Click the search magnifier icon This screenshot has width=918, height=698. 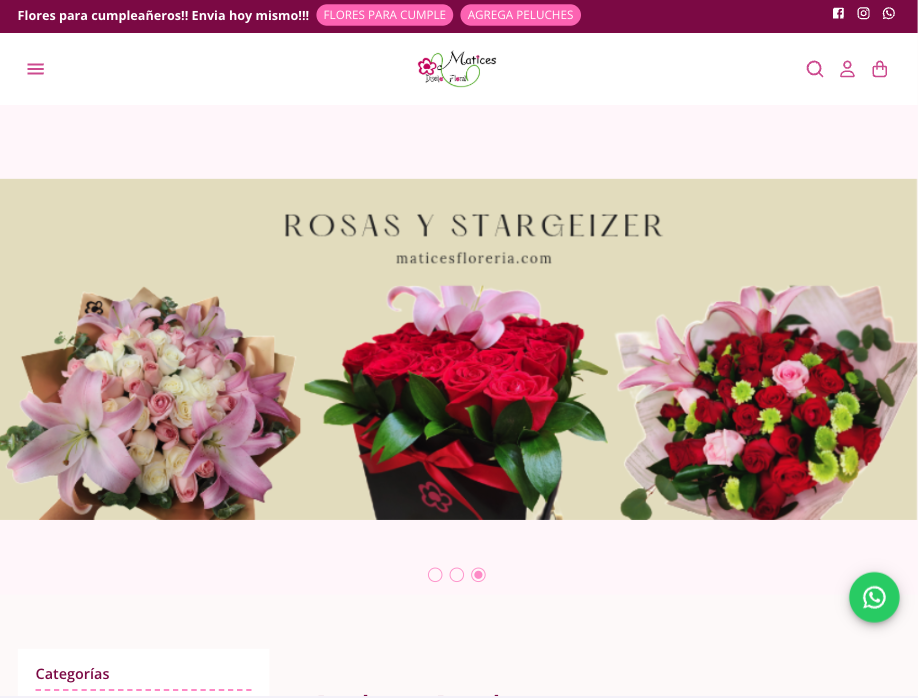point(815,69)
